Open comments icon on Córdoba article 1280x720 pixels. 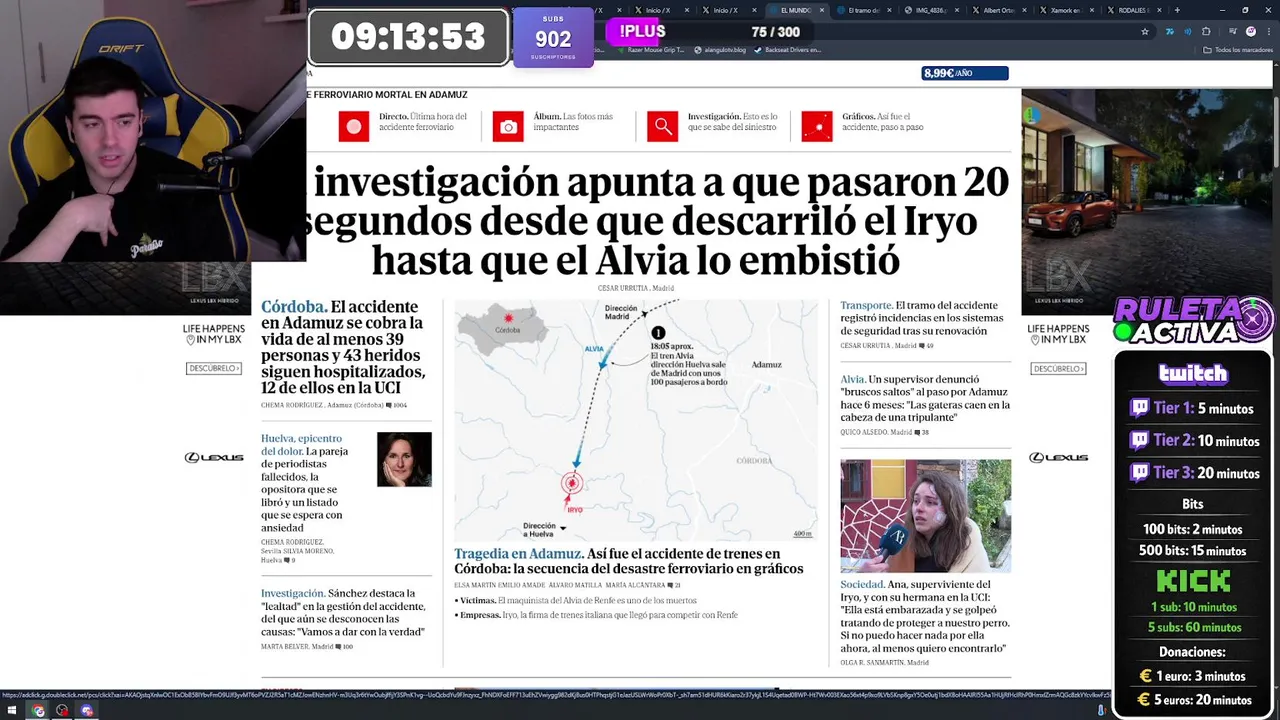tap(389, 405)
